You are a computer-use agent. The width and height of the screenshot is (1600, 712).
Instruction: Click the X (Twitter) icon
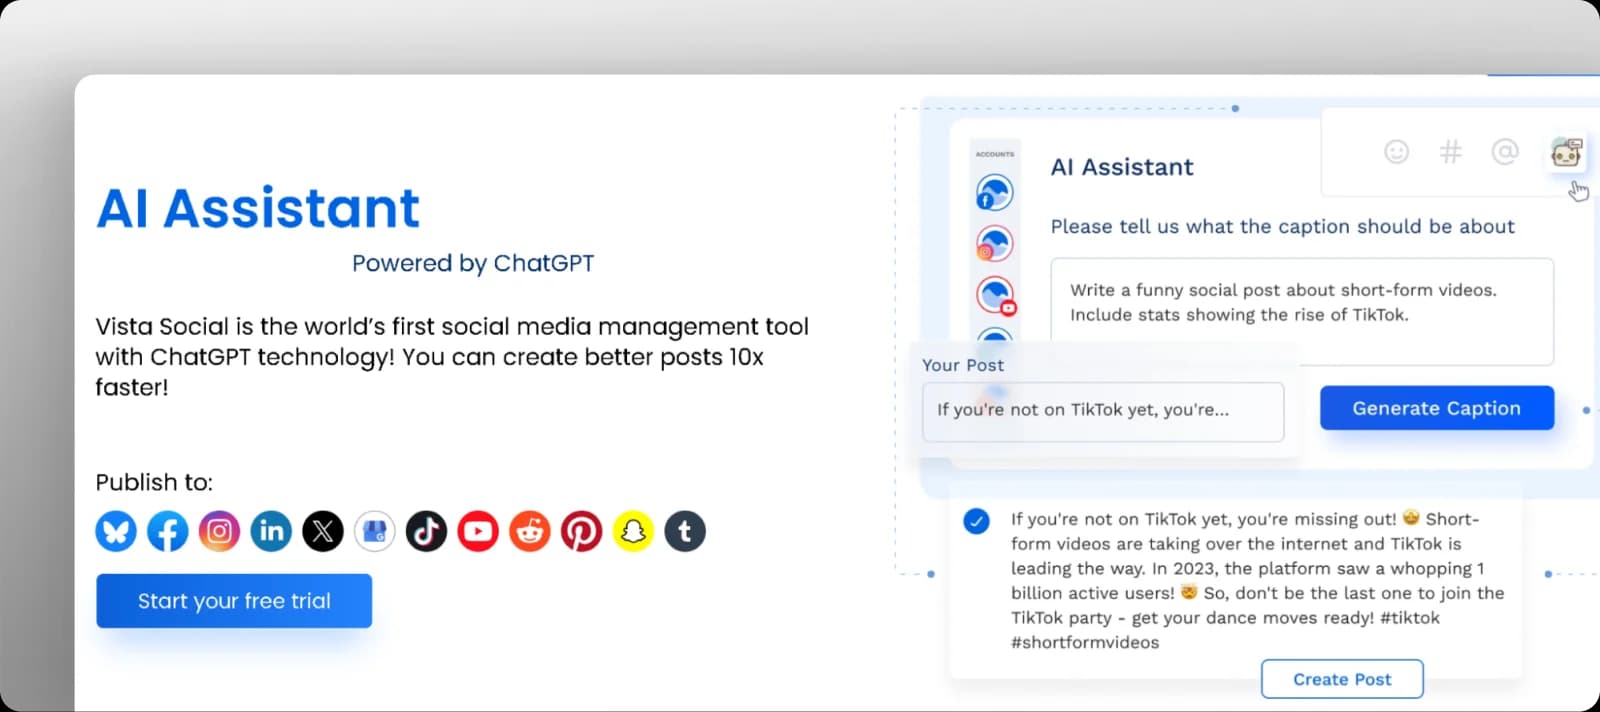pyautogui.click(x=323, y=531)
